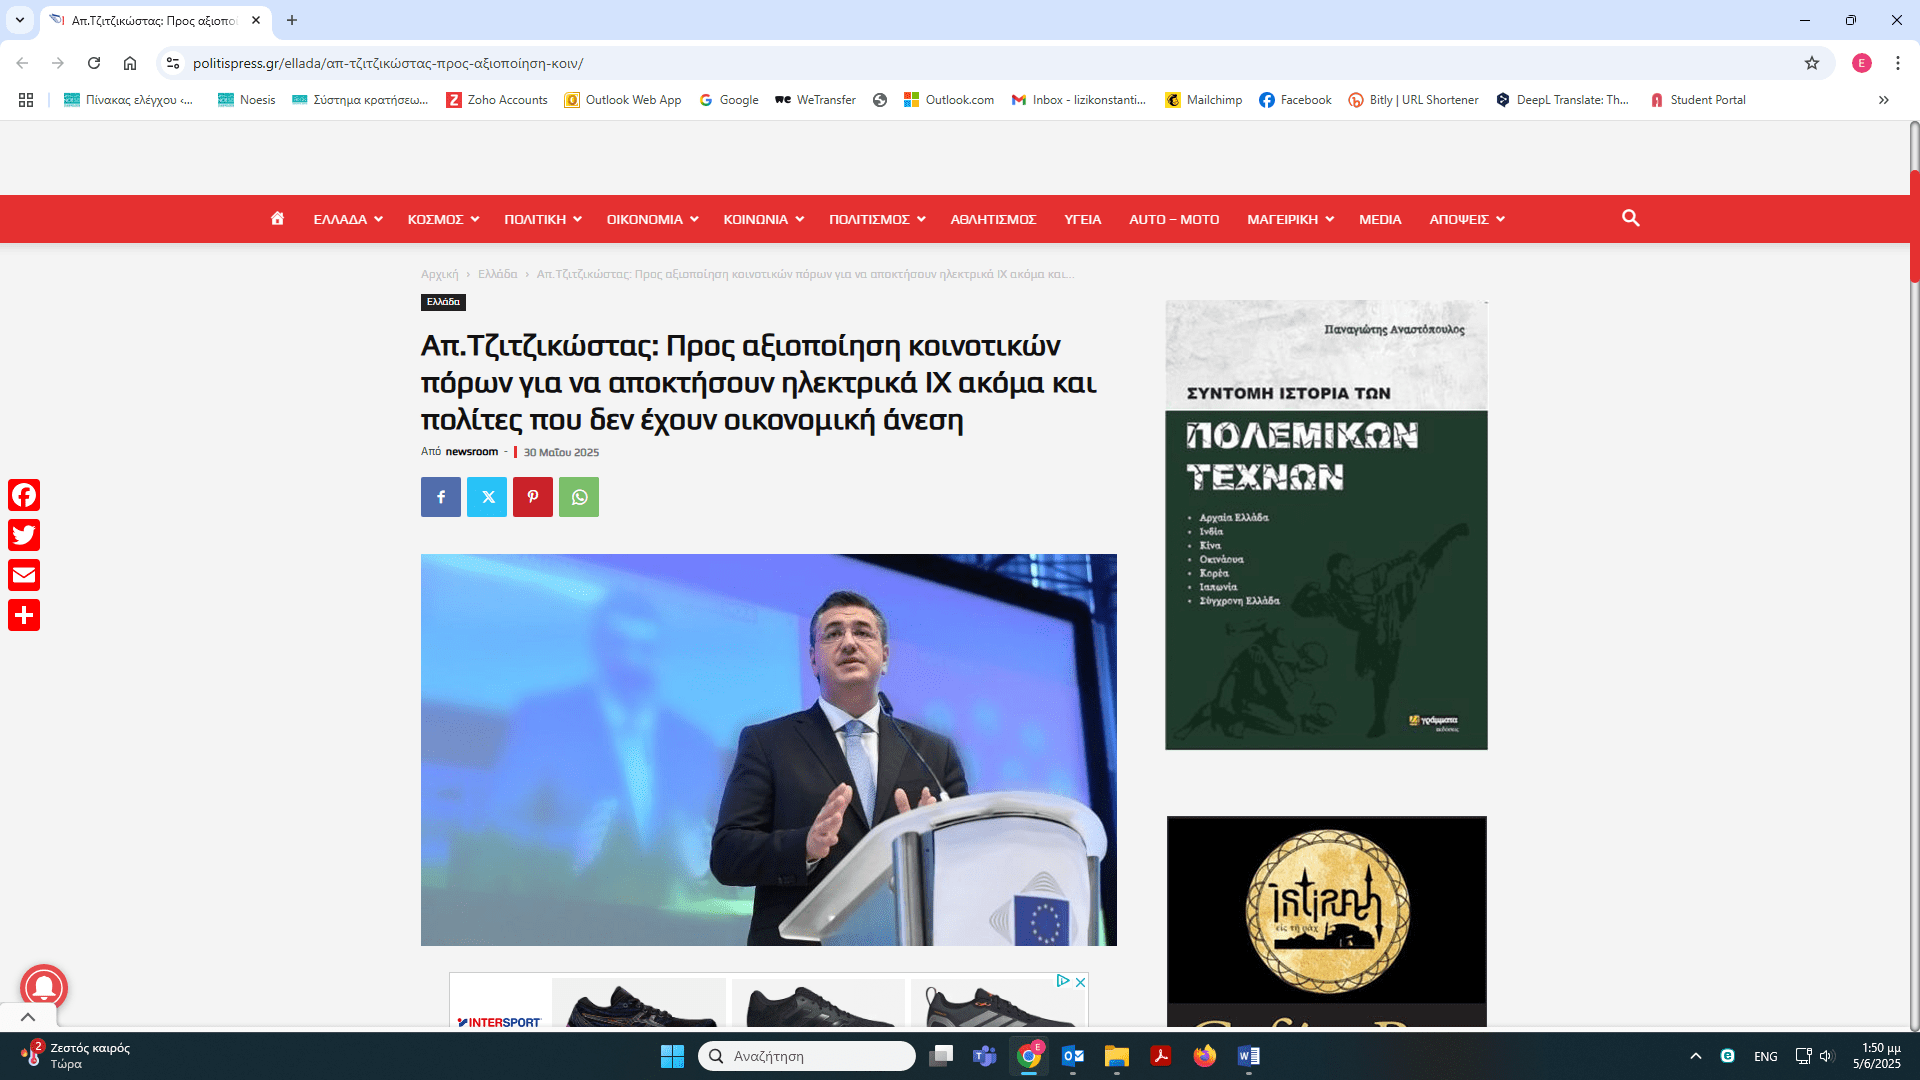This screenshot has height=1080, width=1920.
Task: Click the newsroom author link
Action: pyautogui.click(x=471, y=452)
